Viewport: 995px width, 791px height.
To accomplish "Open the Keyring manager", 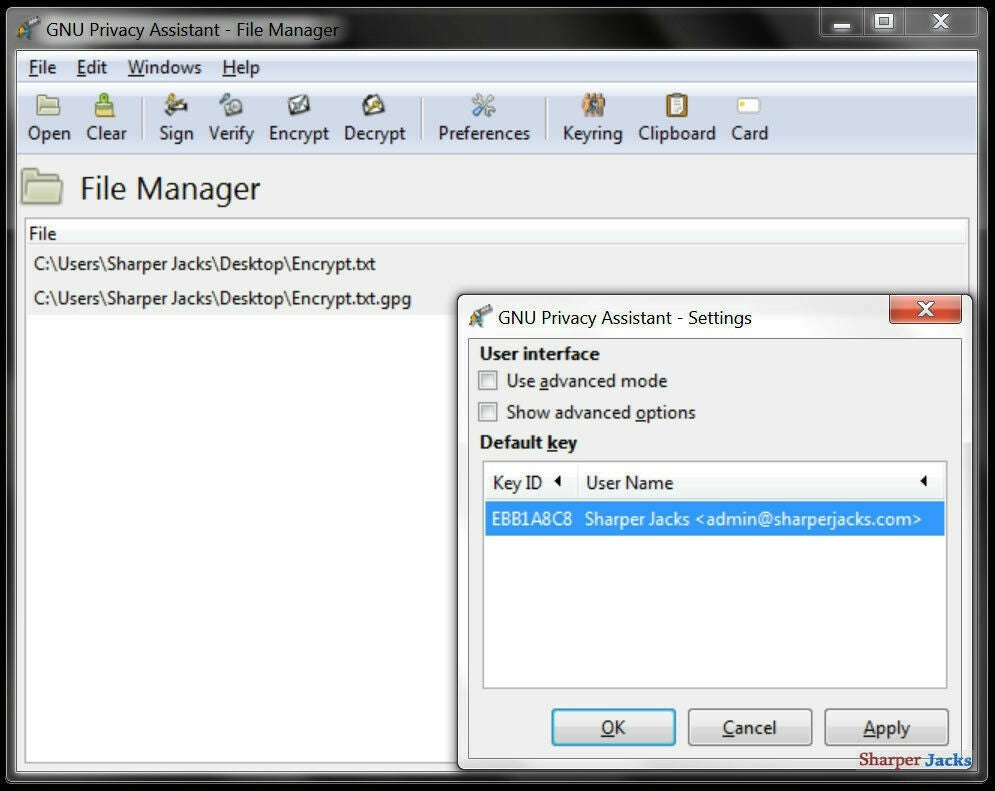I will click(591, 115).
